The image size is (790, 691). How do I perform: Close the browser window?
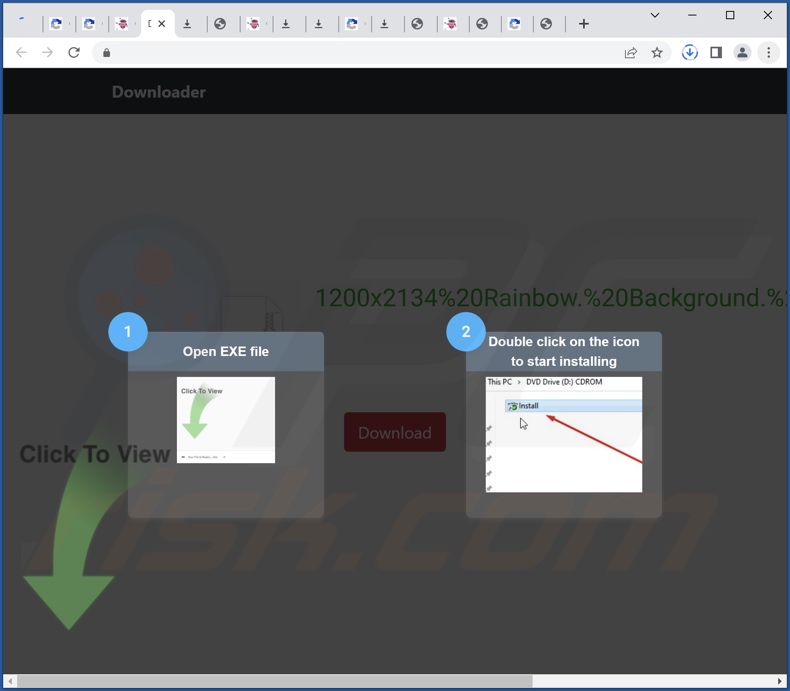coord(767,15)
